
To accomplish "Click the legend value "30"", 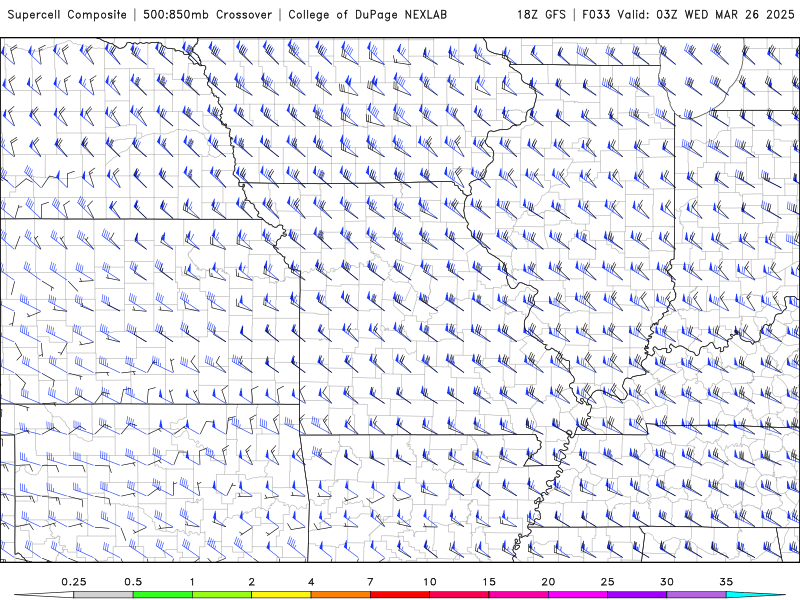I will (x=666, y=582).
